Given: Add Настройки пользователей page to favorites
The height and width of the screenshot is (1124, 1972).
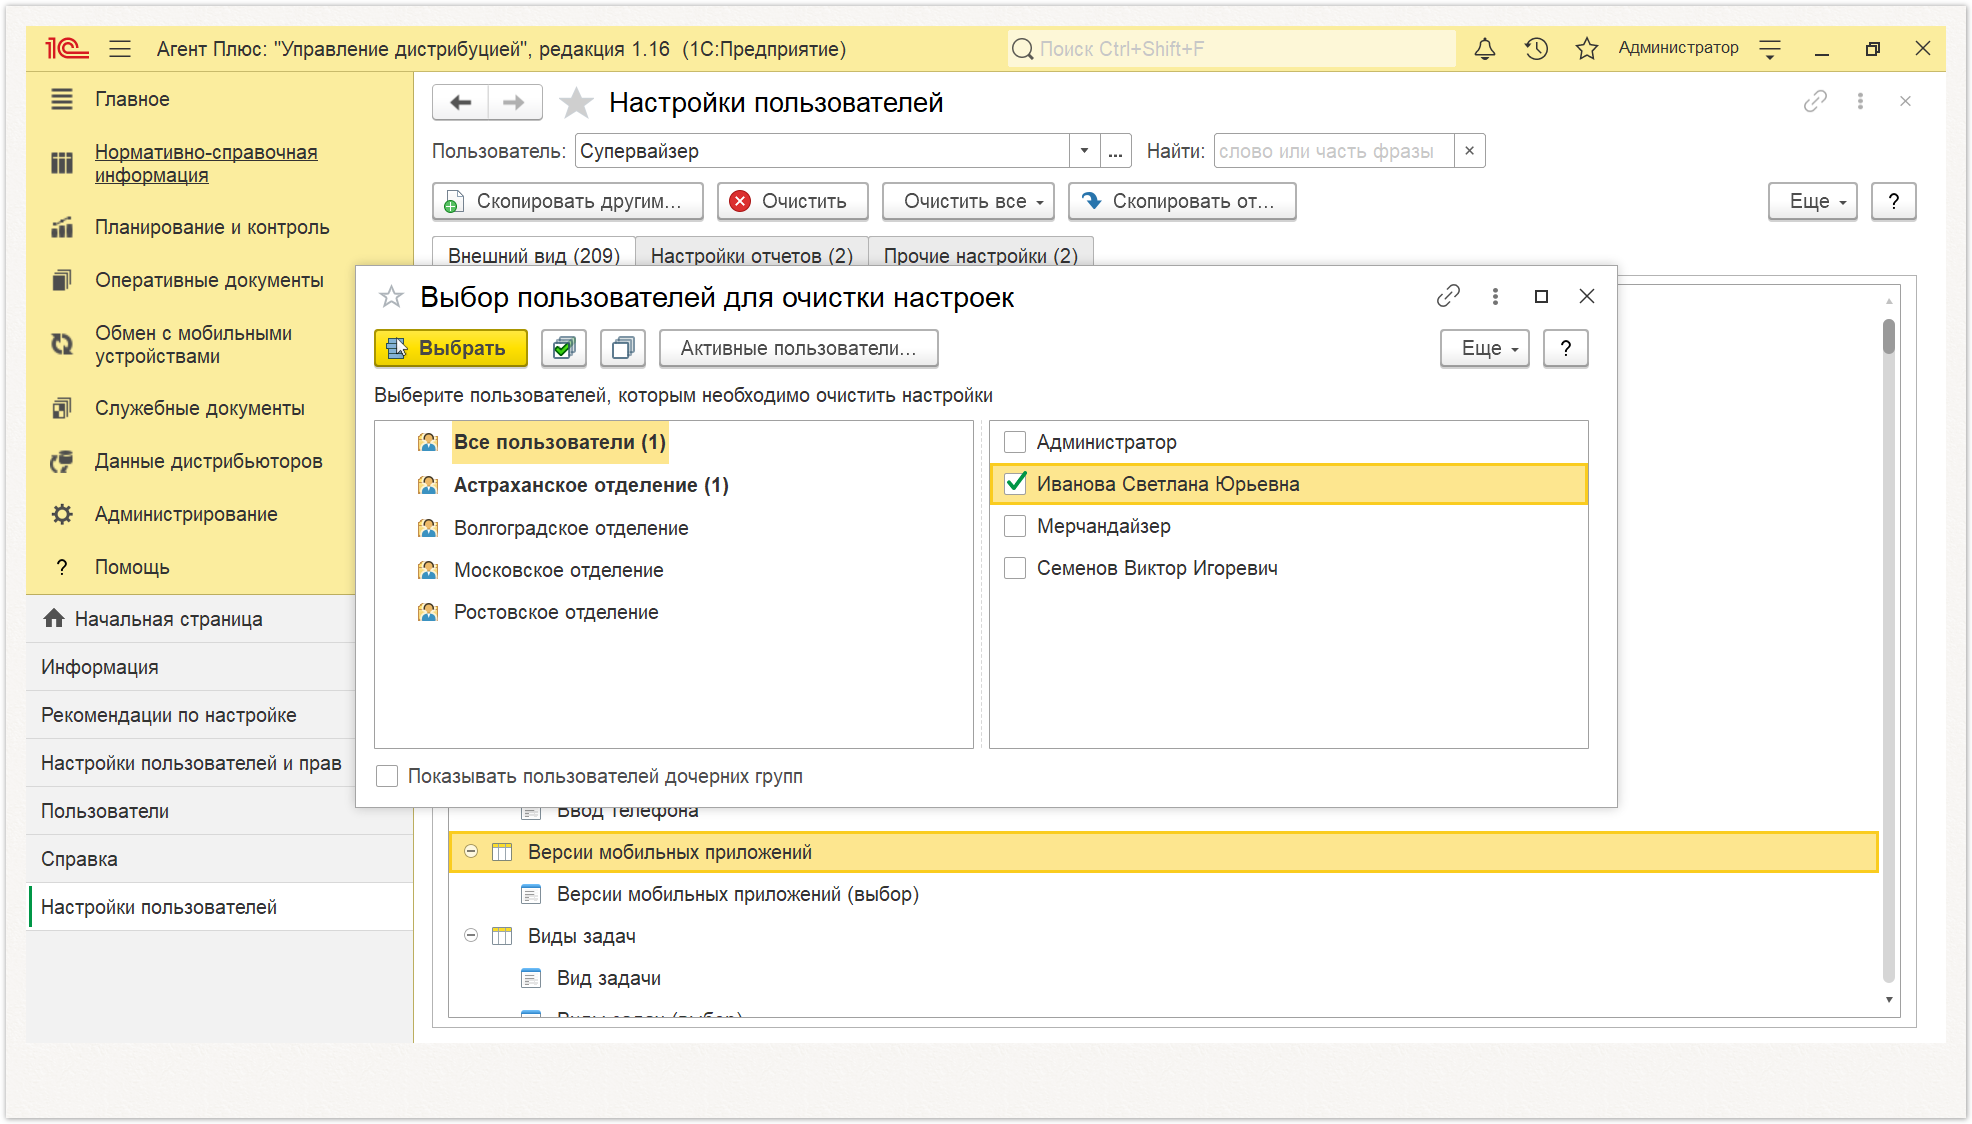Looking at the screenshot, I should (575, 102).
